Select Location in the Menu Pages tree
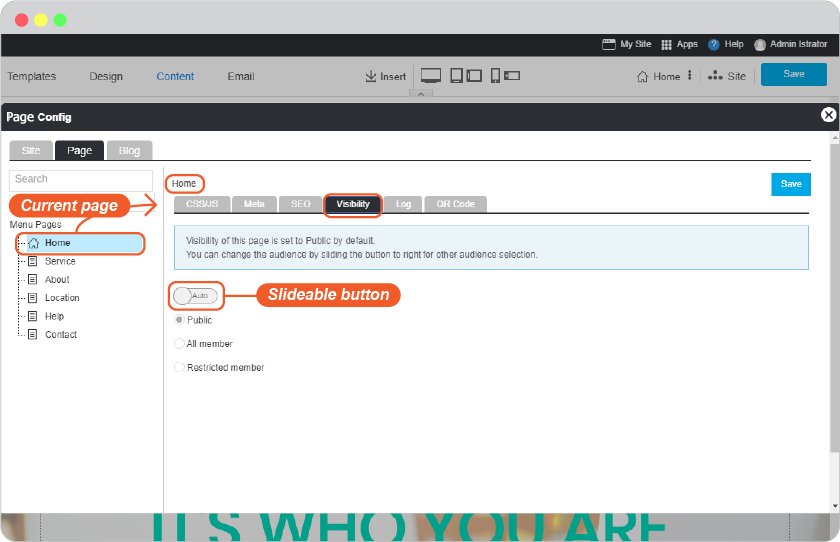This screenshot has height=542, width=840. (x=62, y=298)
